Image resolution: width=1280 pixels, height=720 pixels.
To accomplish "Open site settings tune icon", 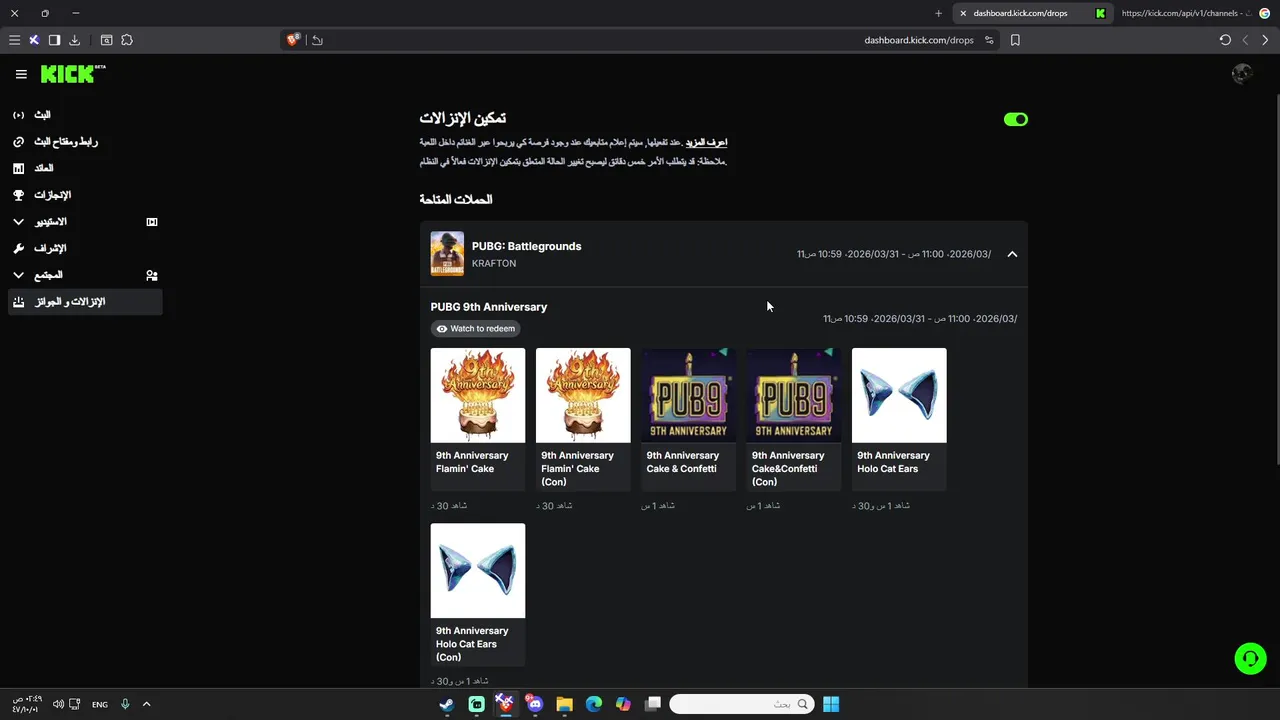I will (989, 40).
